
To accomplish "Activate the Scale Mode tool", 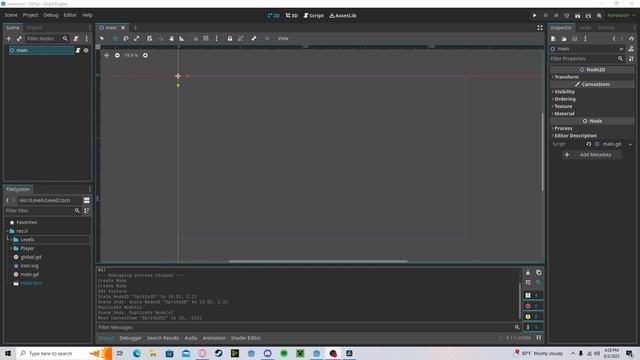I will [137, 38].
